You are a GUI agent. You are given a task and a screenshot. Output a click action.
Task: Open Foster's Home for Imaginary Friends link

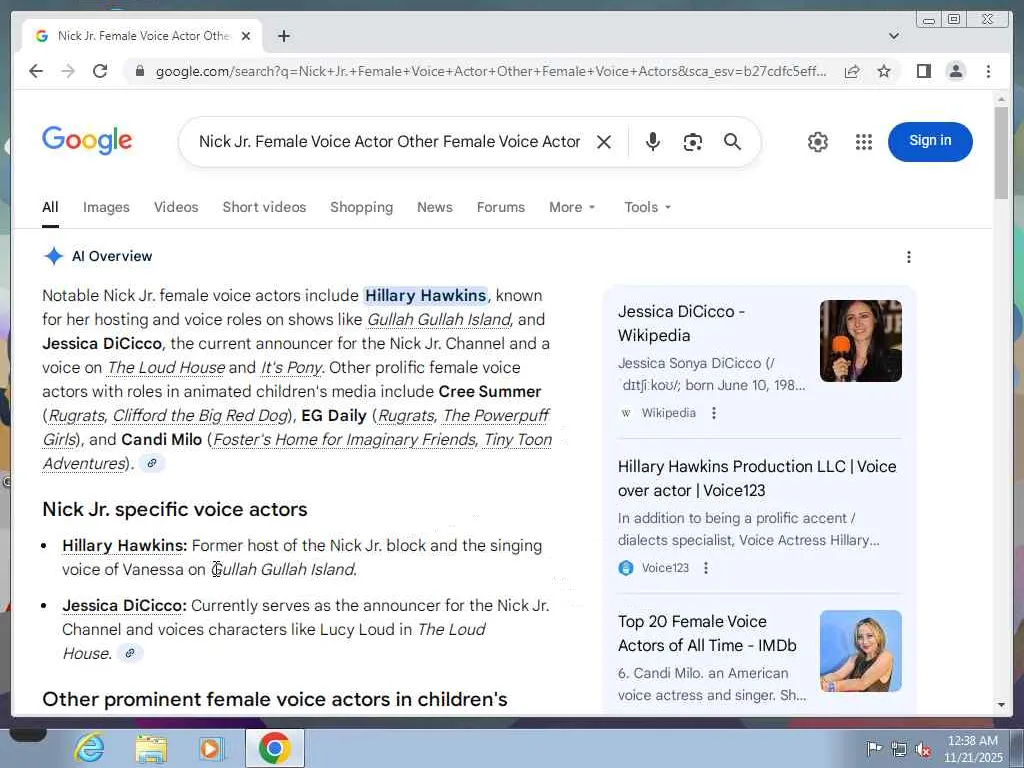tap(344, 440)
